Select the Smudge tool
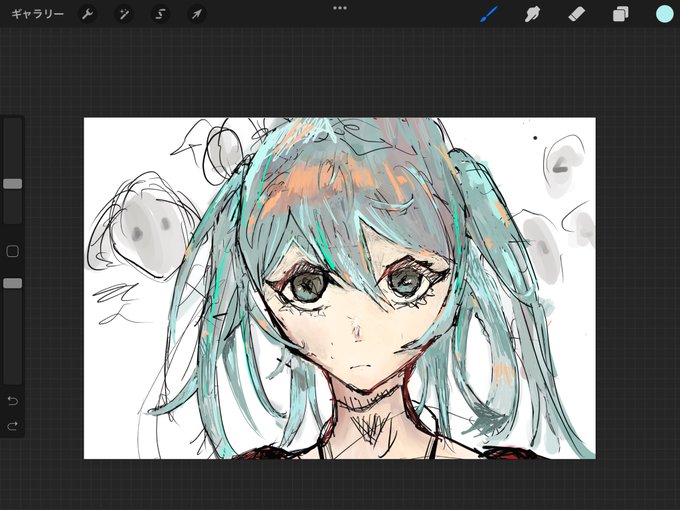The height and width of the screenshot is (510, 680). pos(533,14)
